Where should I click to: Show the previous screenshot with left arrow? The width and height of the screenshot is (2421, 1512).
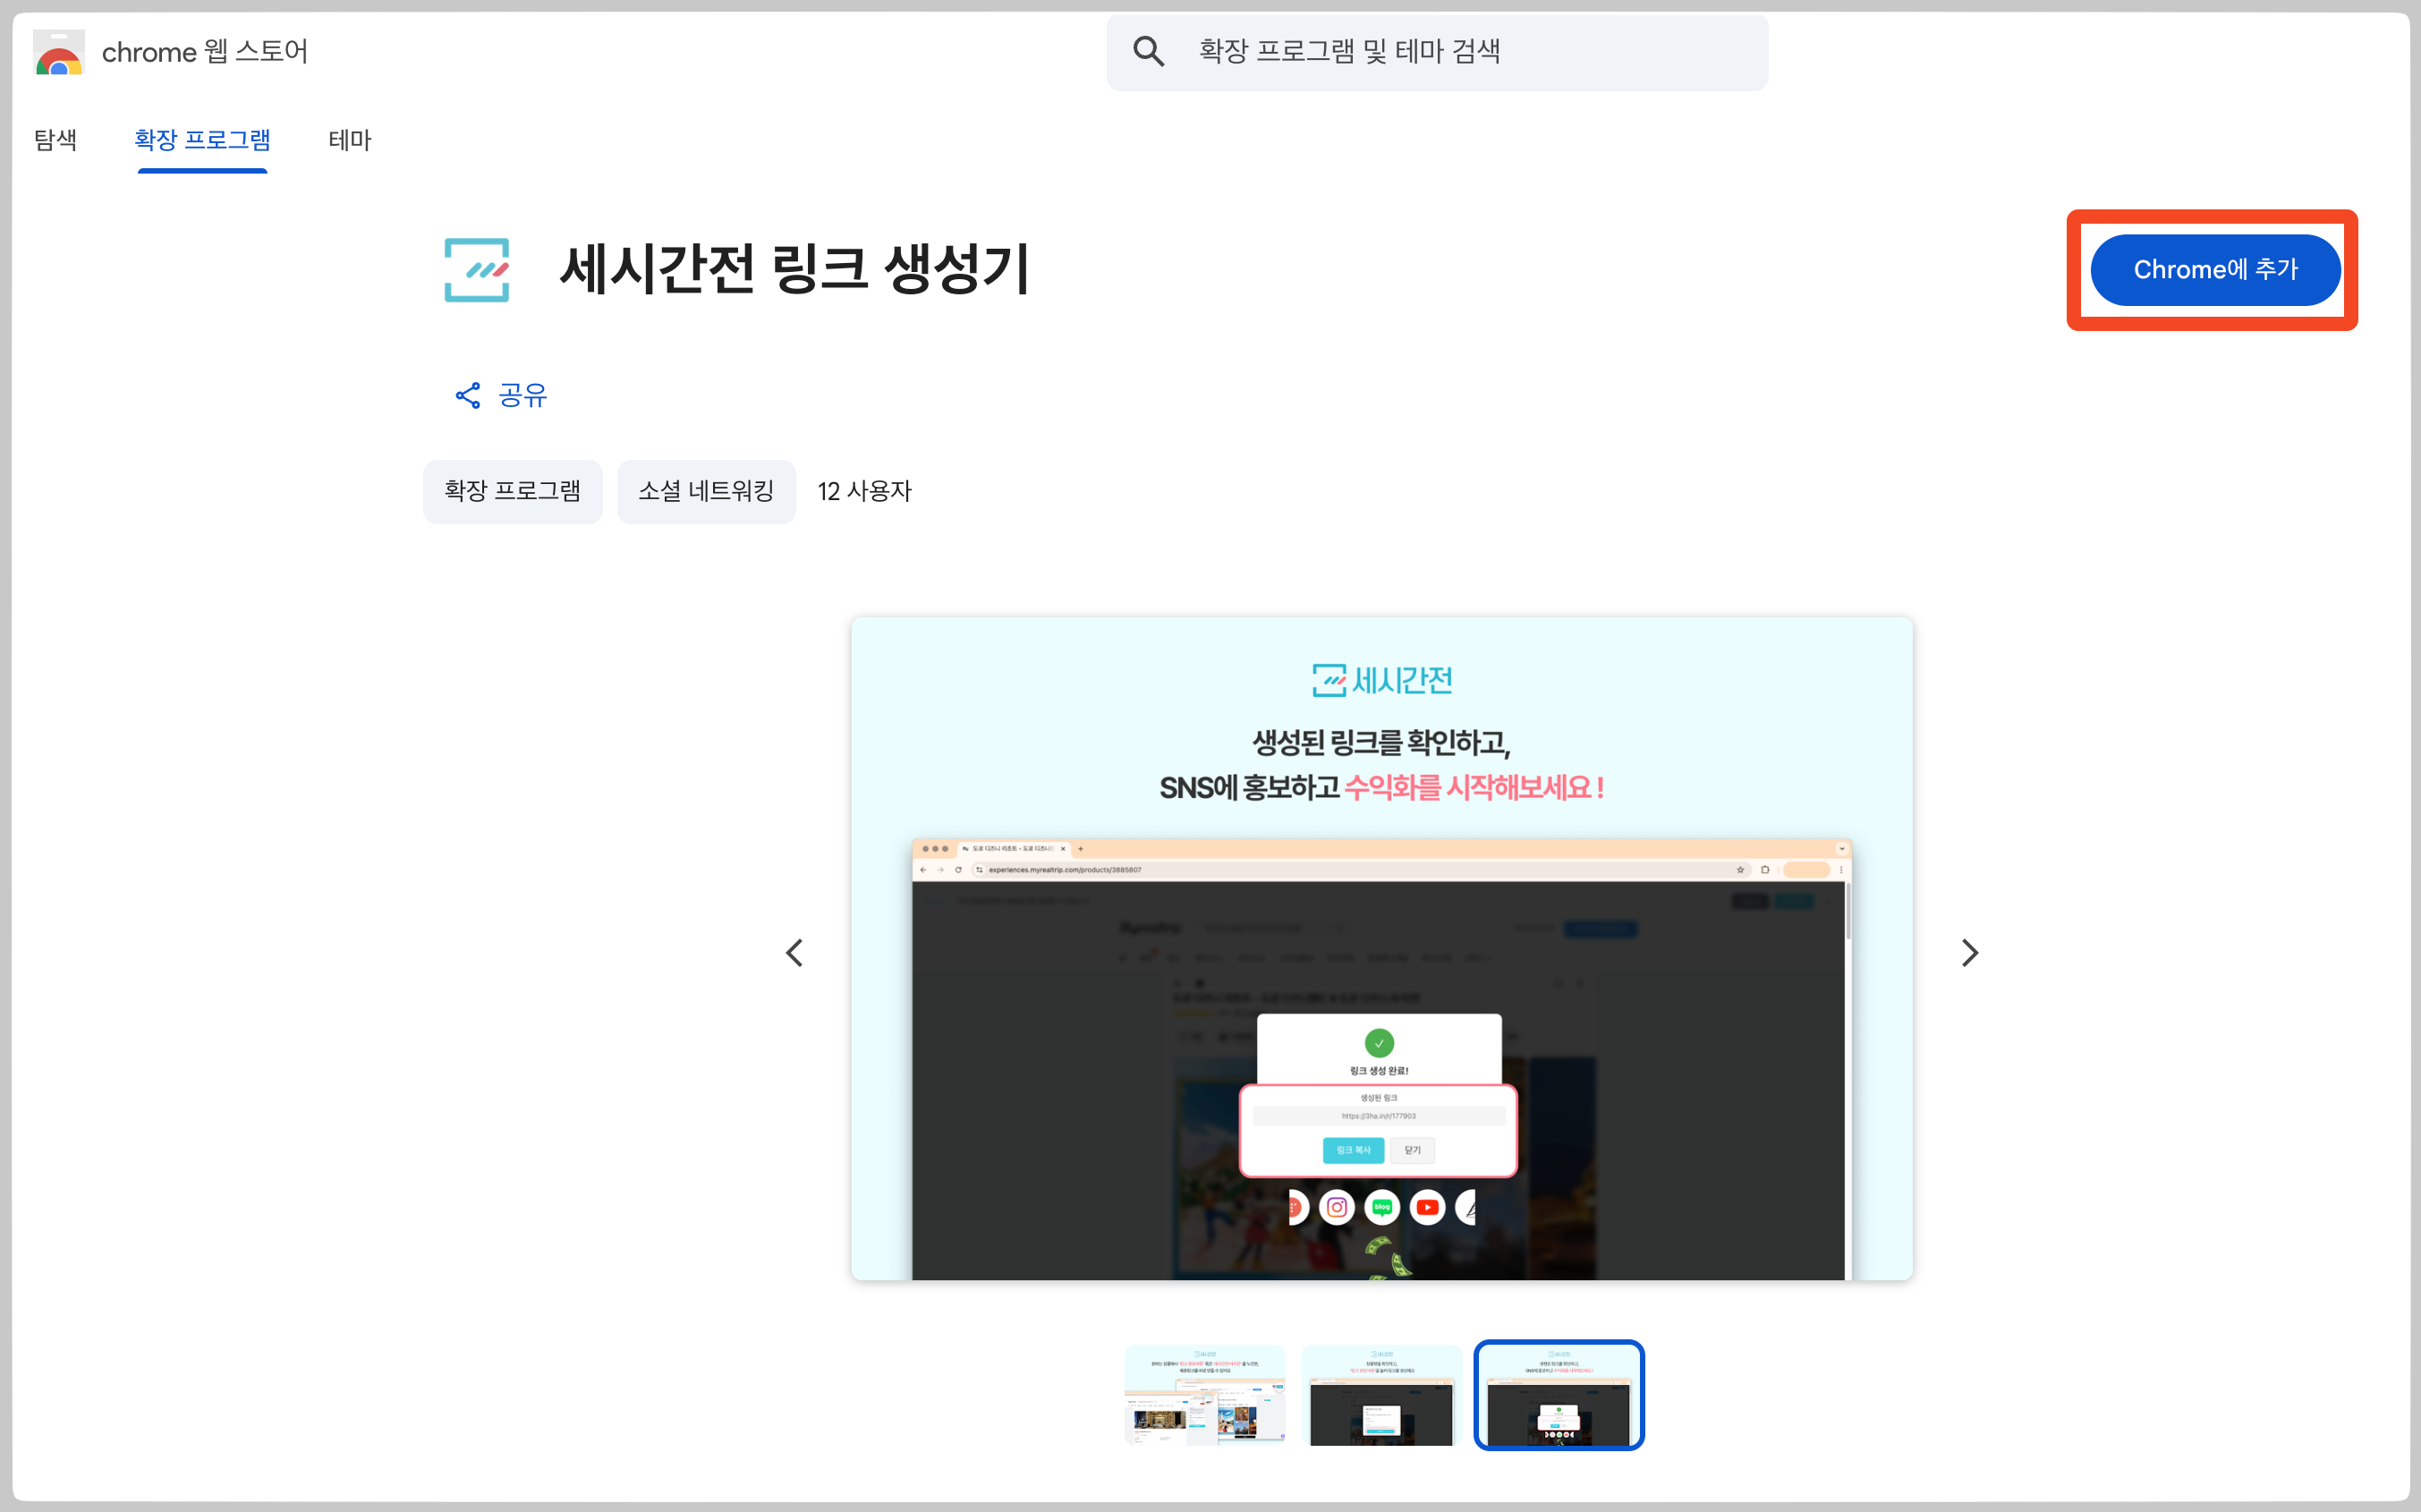pos(795,953)
